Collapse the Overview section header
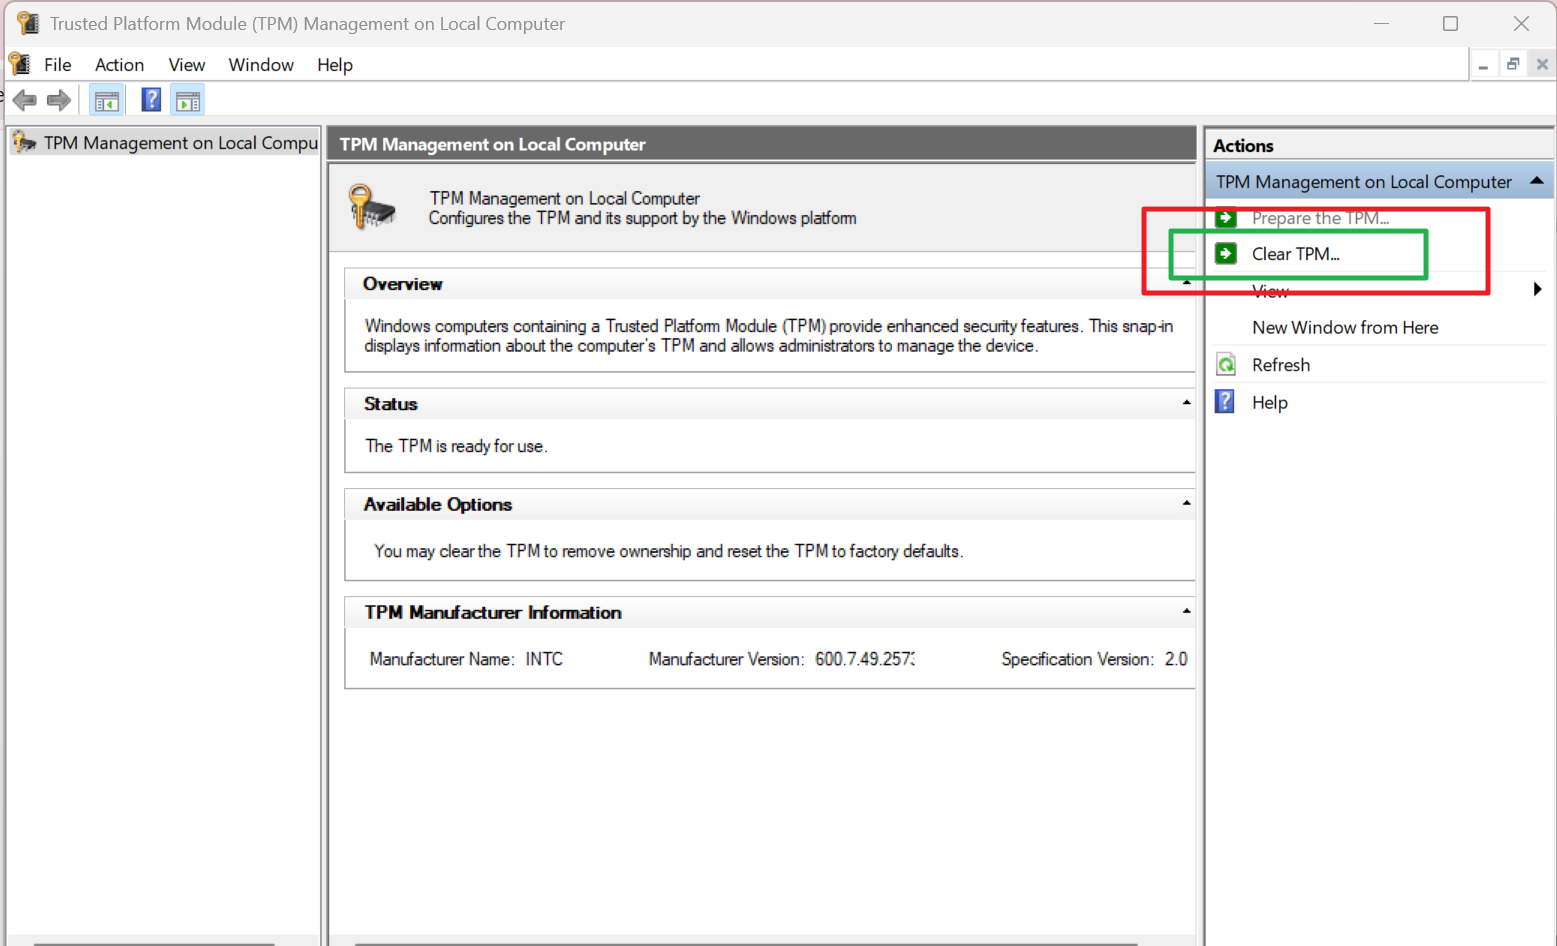Viewport: 1557px width, 946px height. tap(1186, 283)
